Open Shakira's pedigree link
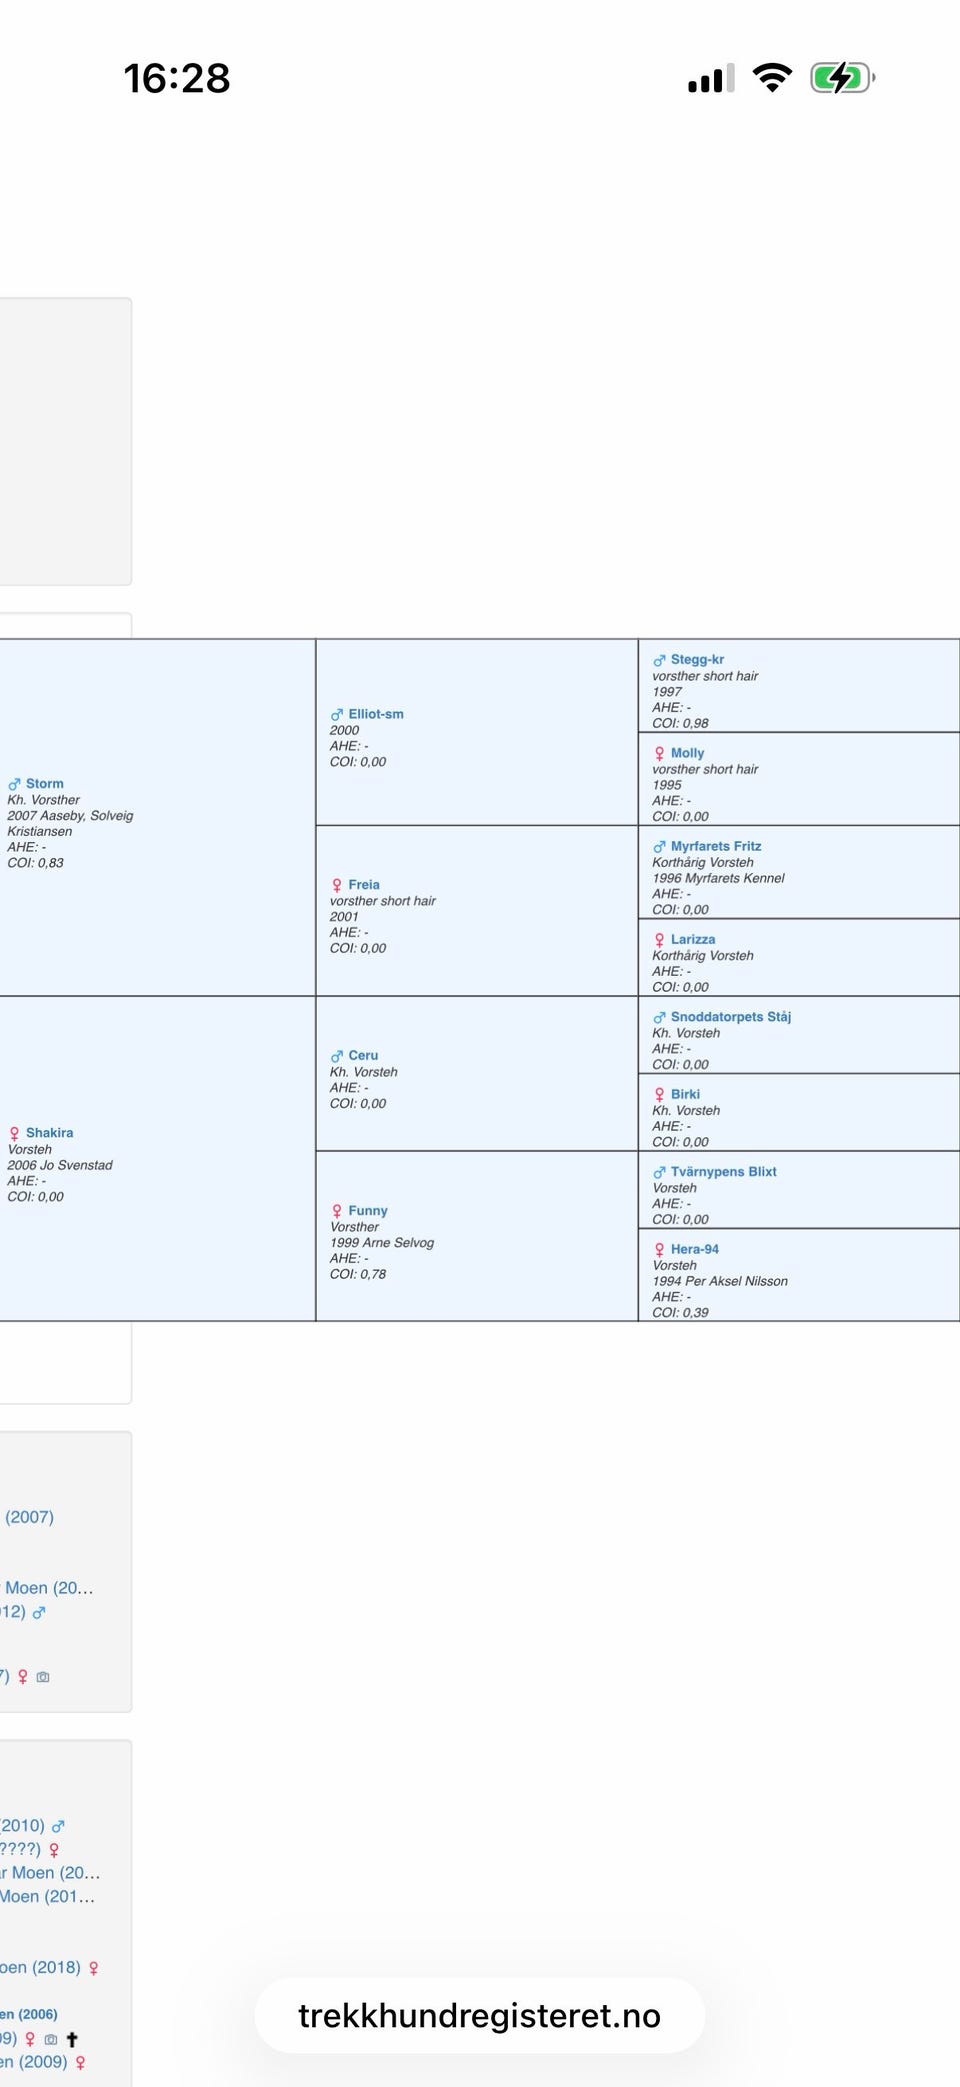960x2087 pixels. tap(49, 1133)
